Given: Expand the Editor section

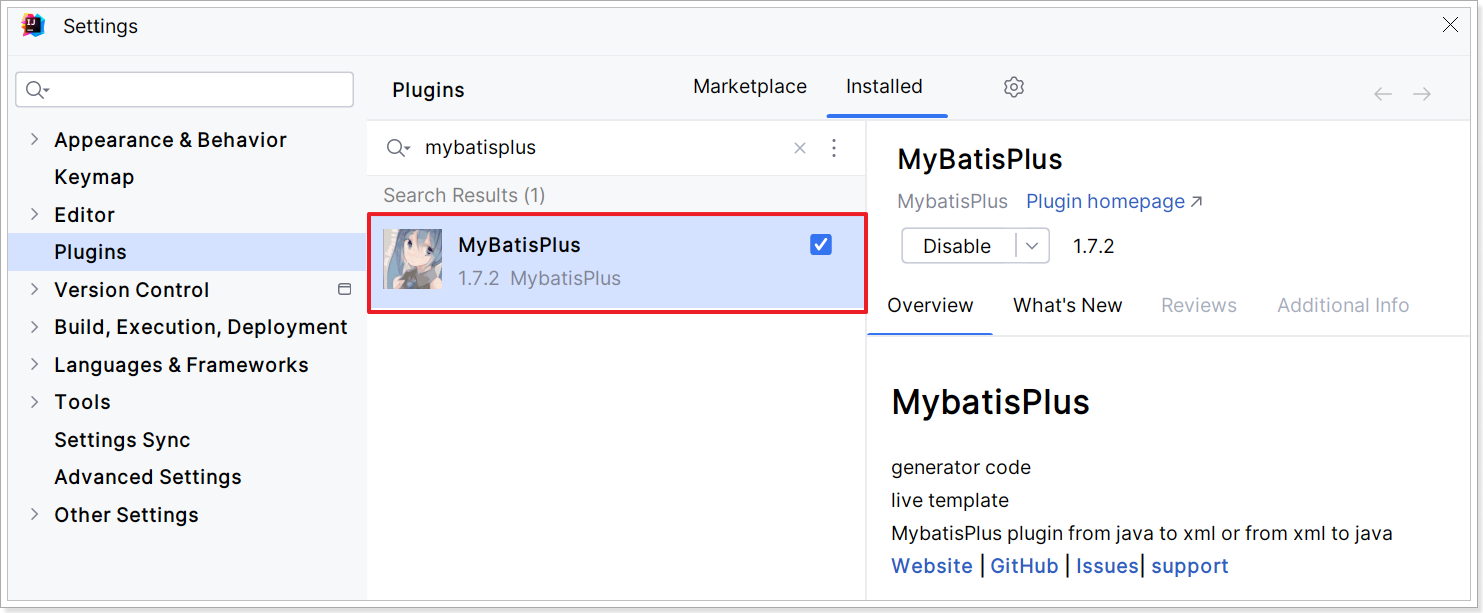Looking at the screenshot, I should click(x=35, y=214).
